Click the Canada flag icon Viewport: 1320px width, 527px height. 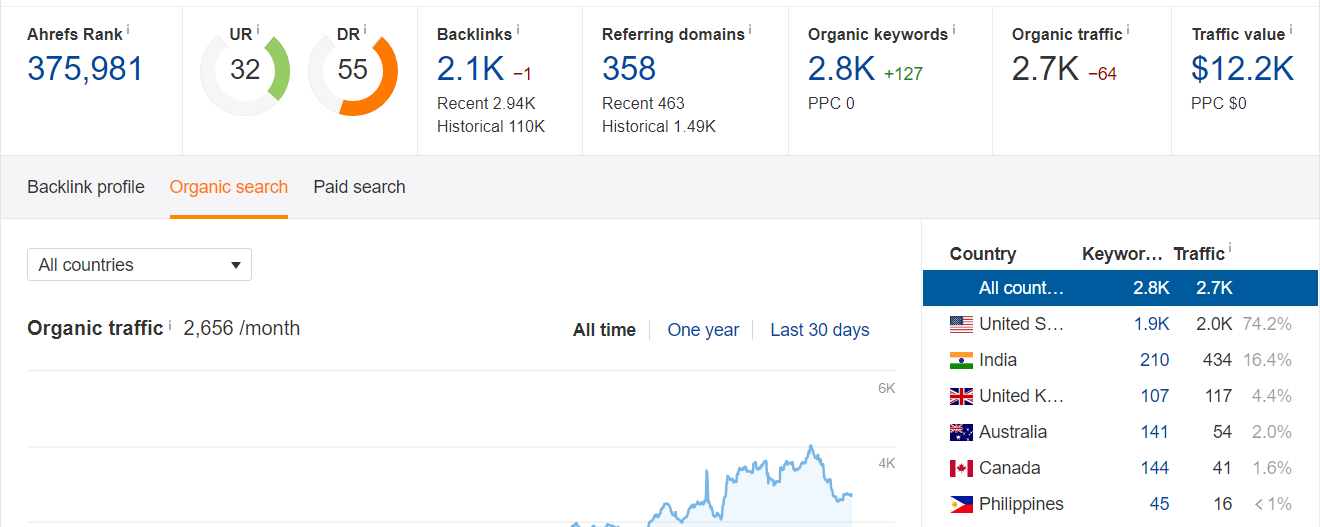tap(961, 468)
